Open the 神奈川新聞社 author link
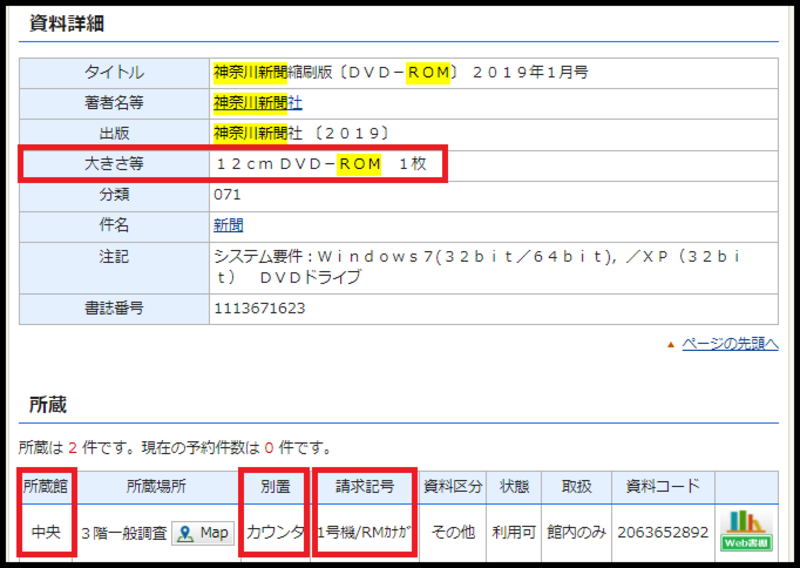 tap(258, 103)
